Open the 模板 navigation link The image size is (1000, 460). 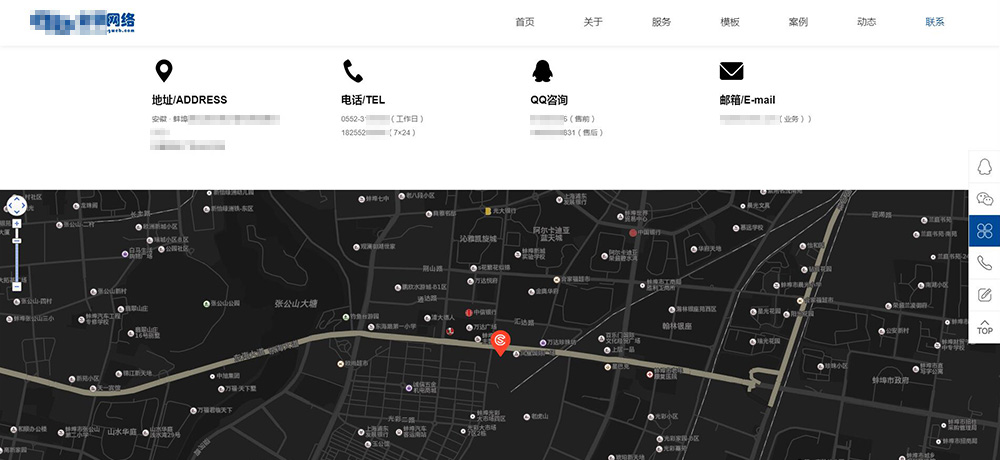click(x=730, y=22)
